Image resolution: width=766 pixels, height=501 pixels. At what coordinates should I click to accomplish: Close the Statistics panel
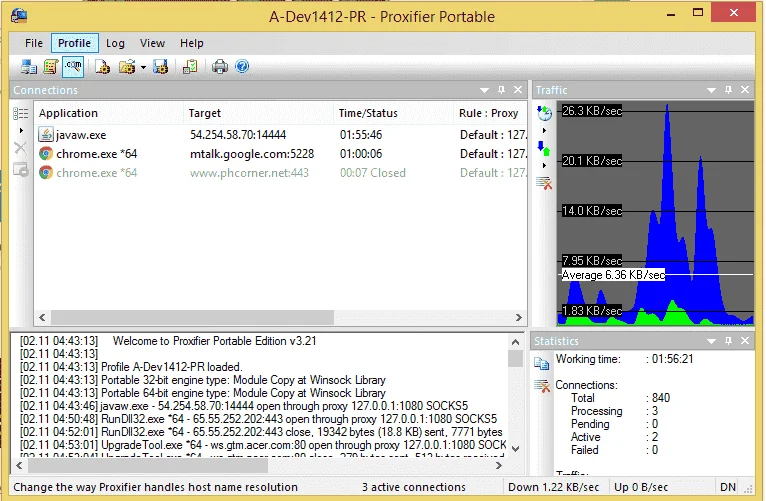click(x=745, y=341)
